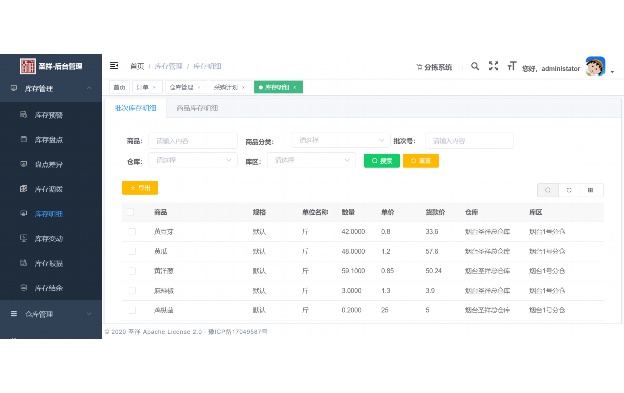The image size is (624, 393).
Task: Tick the checkbox for the 59.1000 row
Action: pos(132,270)
